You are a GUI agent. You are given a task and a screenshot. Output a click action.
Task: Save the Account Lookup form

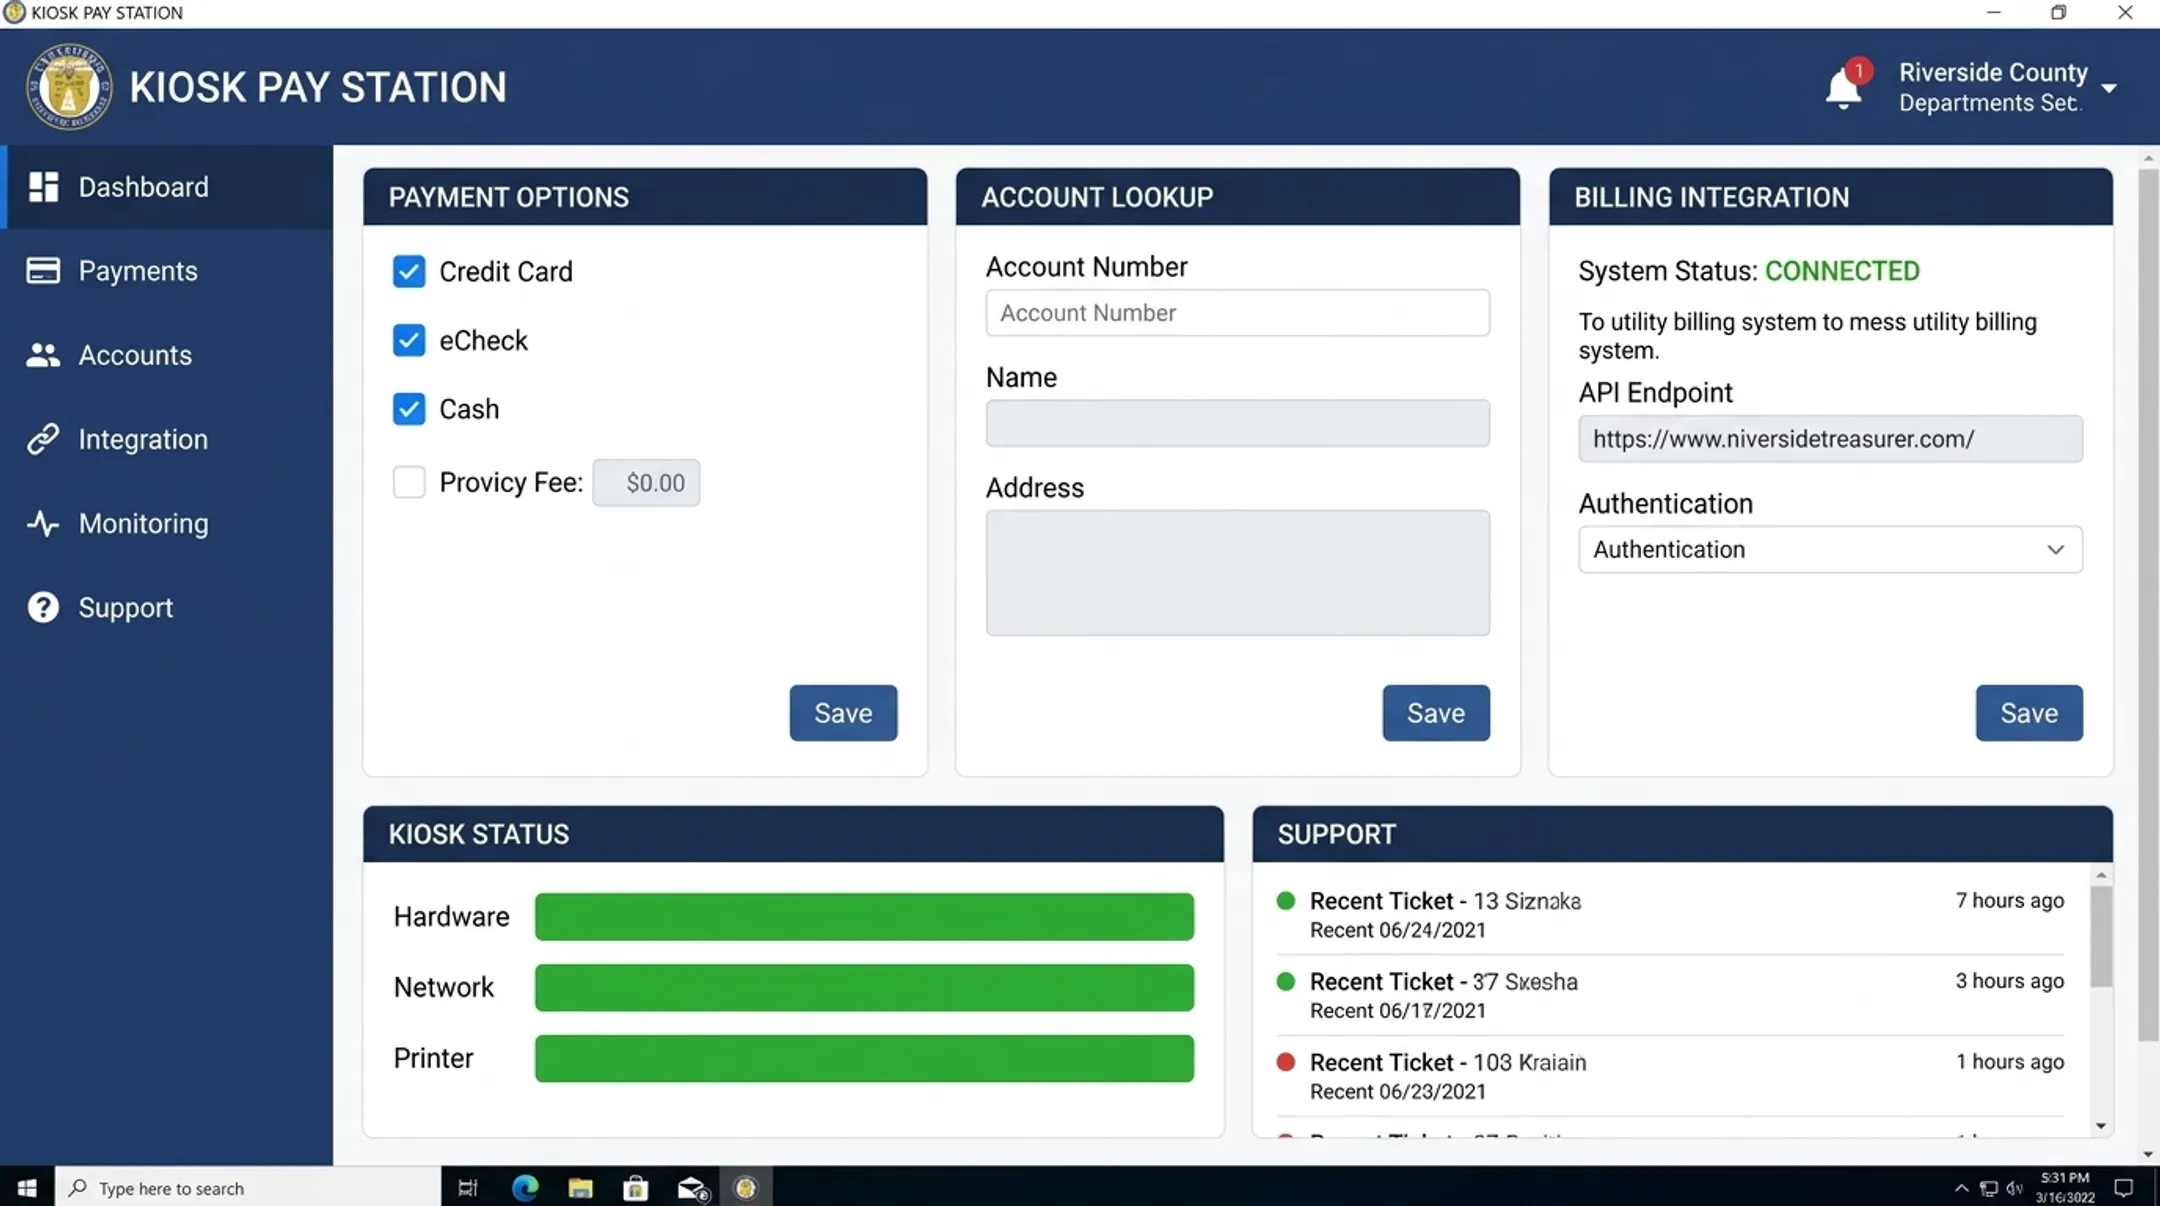click(x=1436, y=713)
